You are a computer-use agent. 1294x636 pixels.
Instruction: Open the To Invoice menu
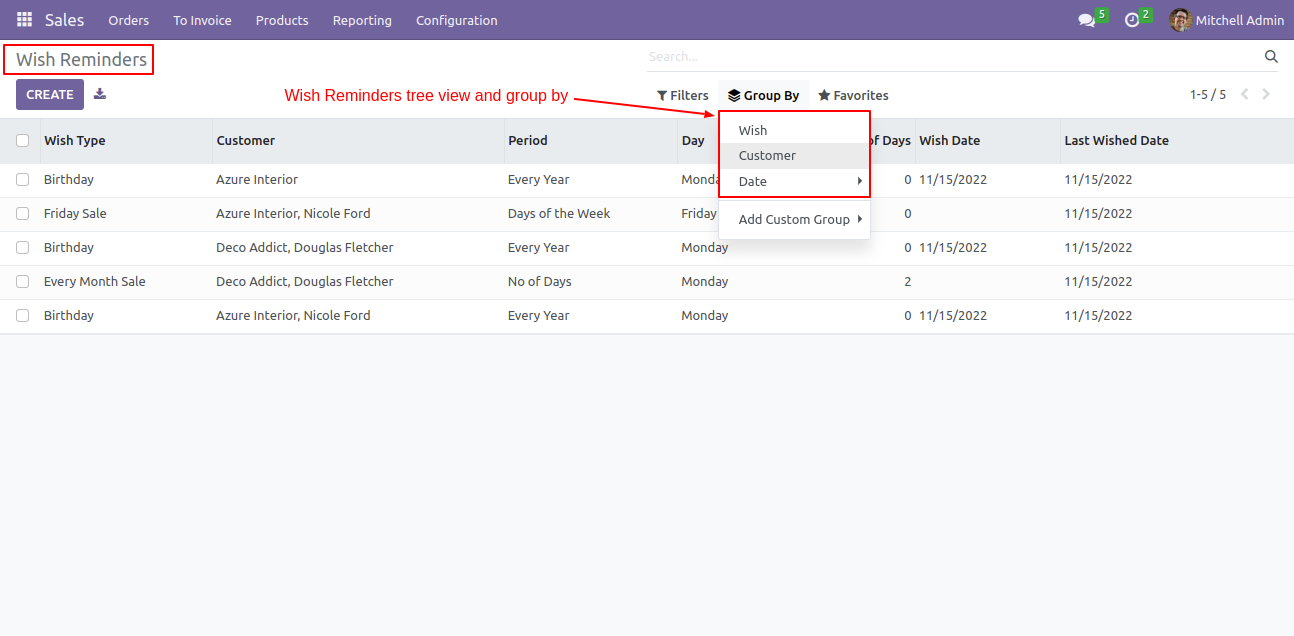click(202, 20)
